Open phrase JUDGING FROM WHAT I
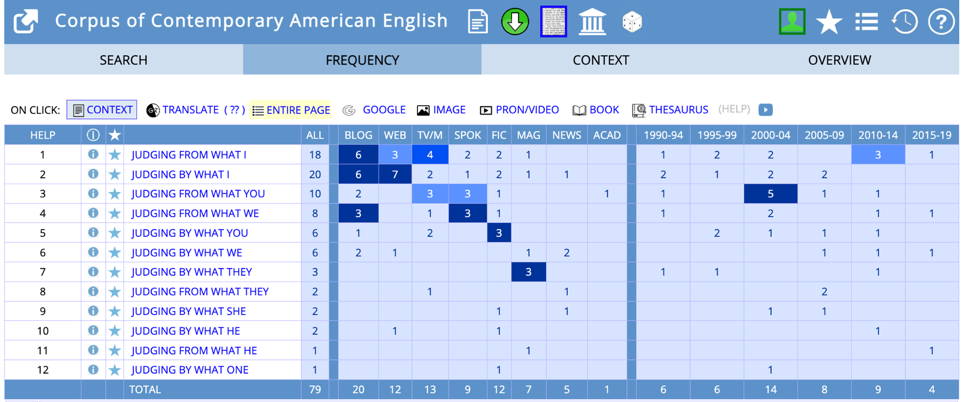The height and width of the screenshot is (402, 964). (189, 155)
